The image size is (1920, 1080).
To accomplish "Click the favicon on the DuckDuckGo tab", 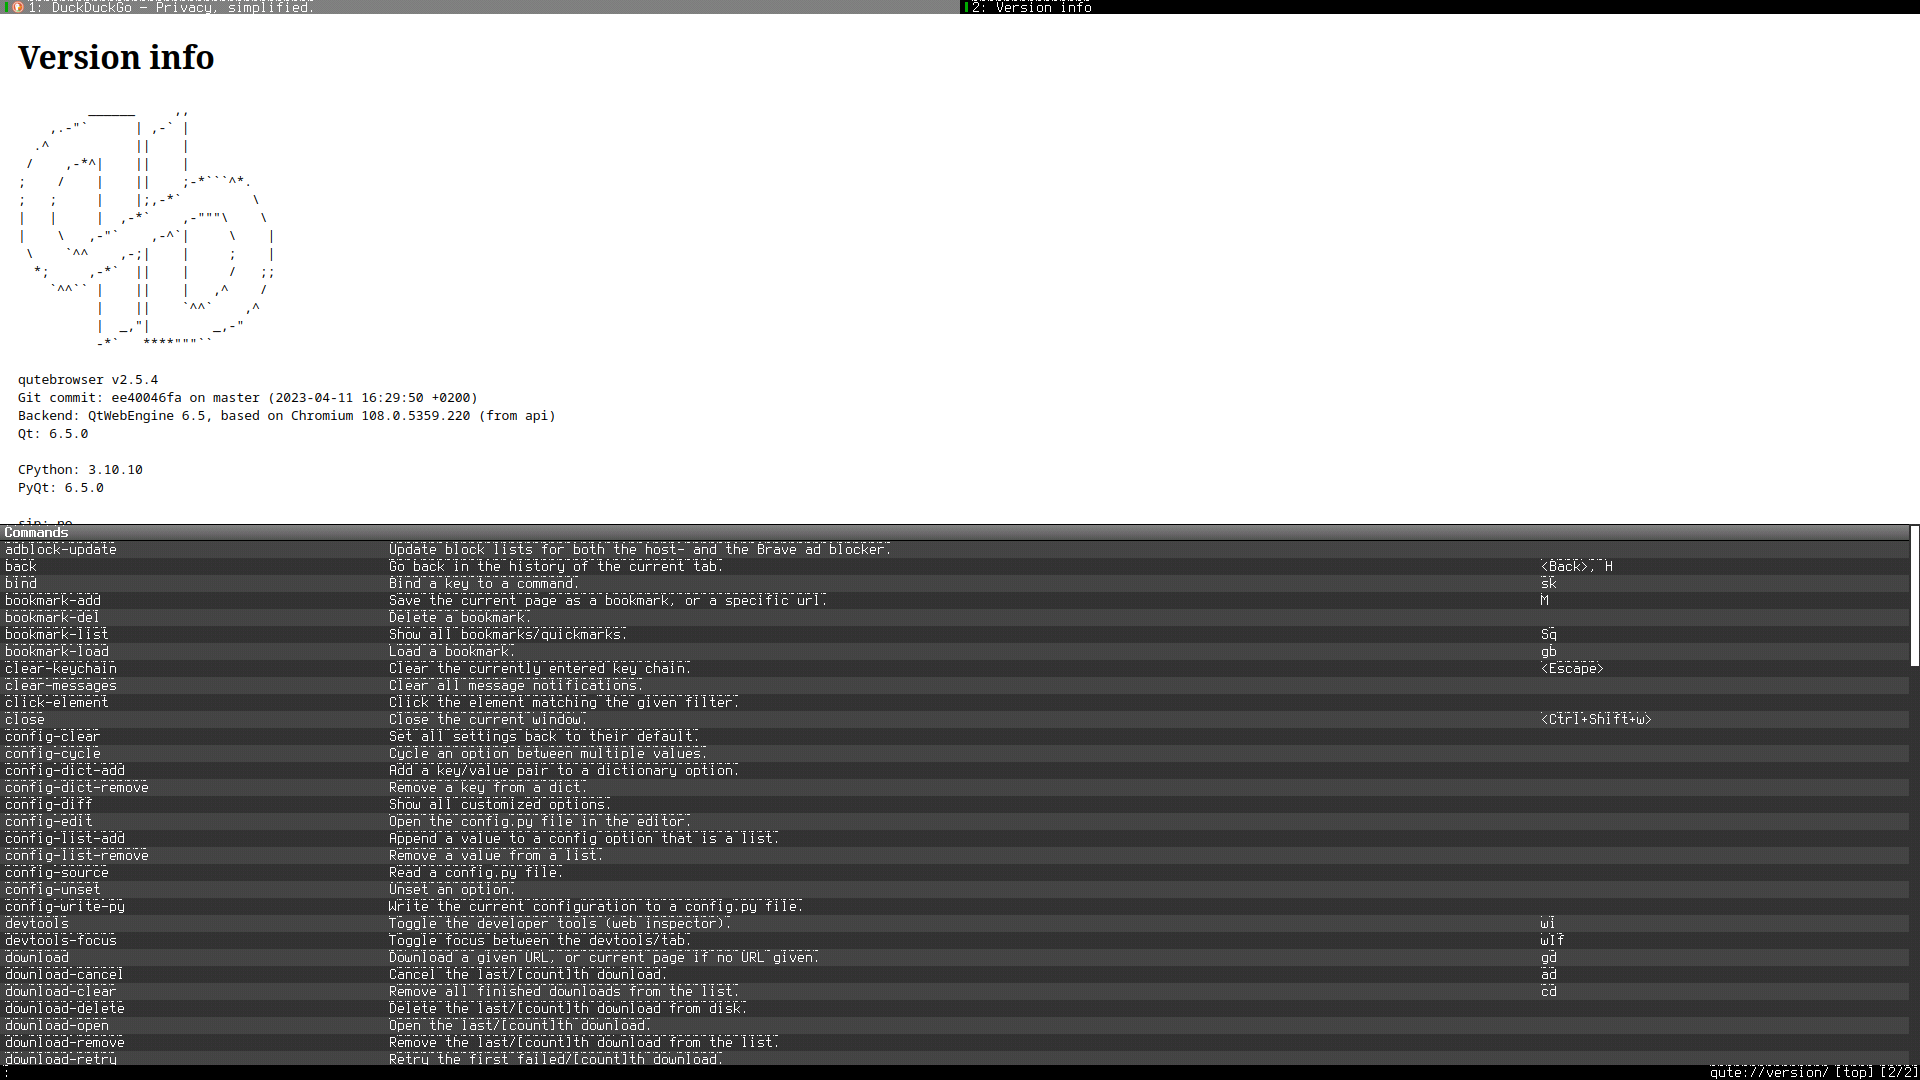I will coord(18,7).
